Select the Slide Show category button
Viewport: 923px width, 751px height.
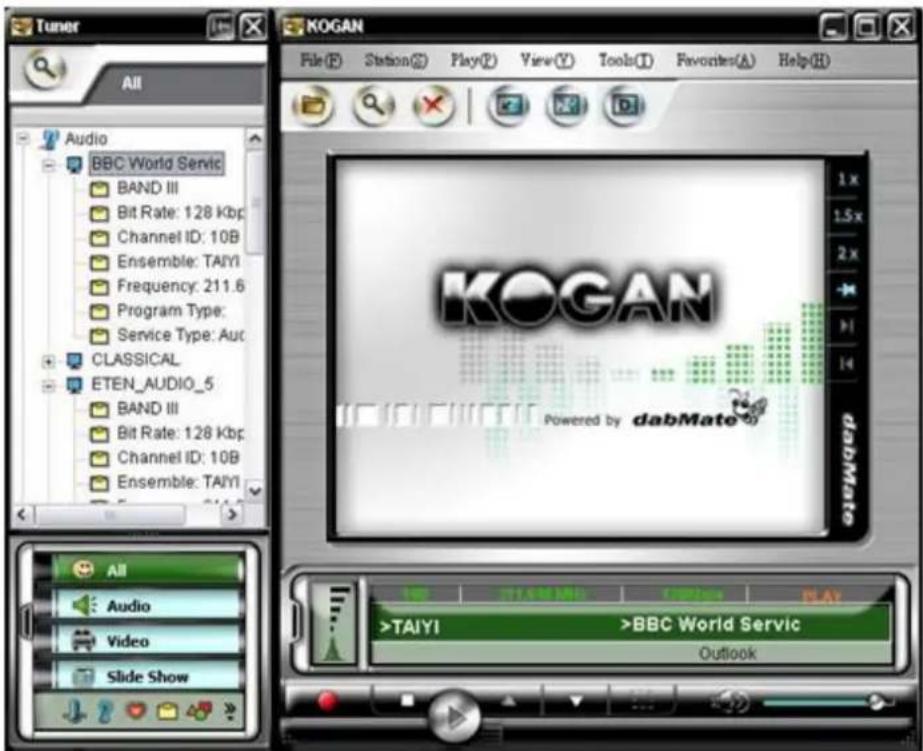pyautogui.click(x=147, y=677)
